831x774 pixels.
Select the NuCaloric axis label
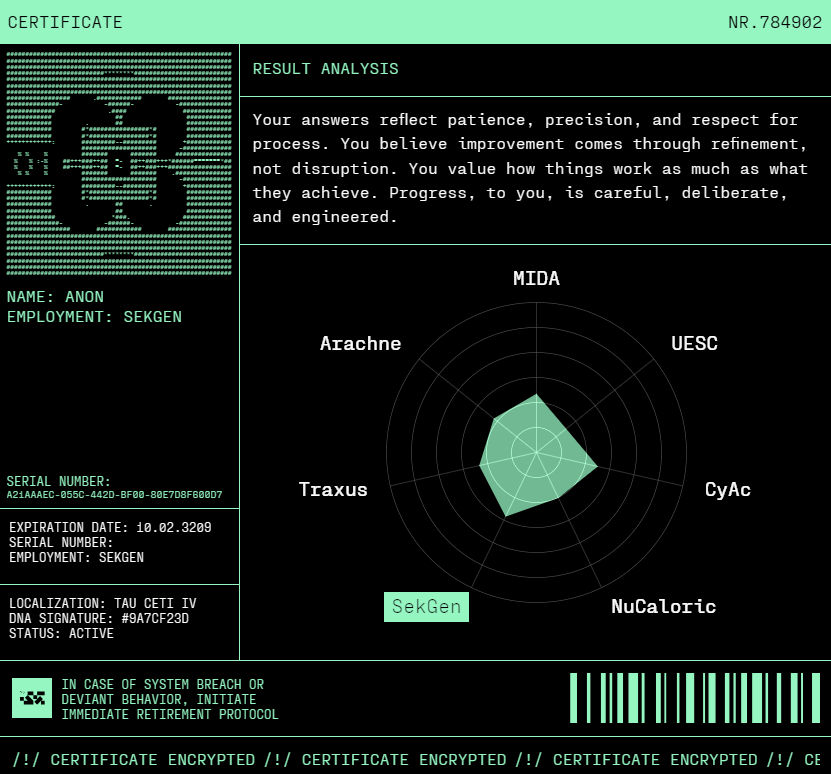click(664, 606)
